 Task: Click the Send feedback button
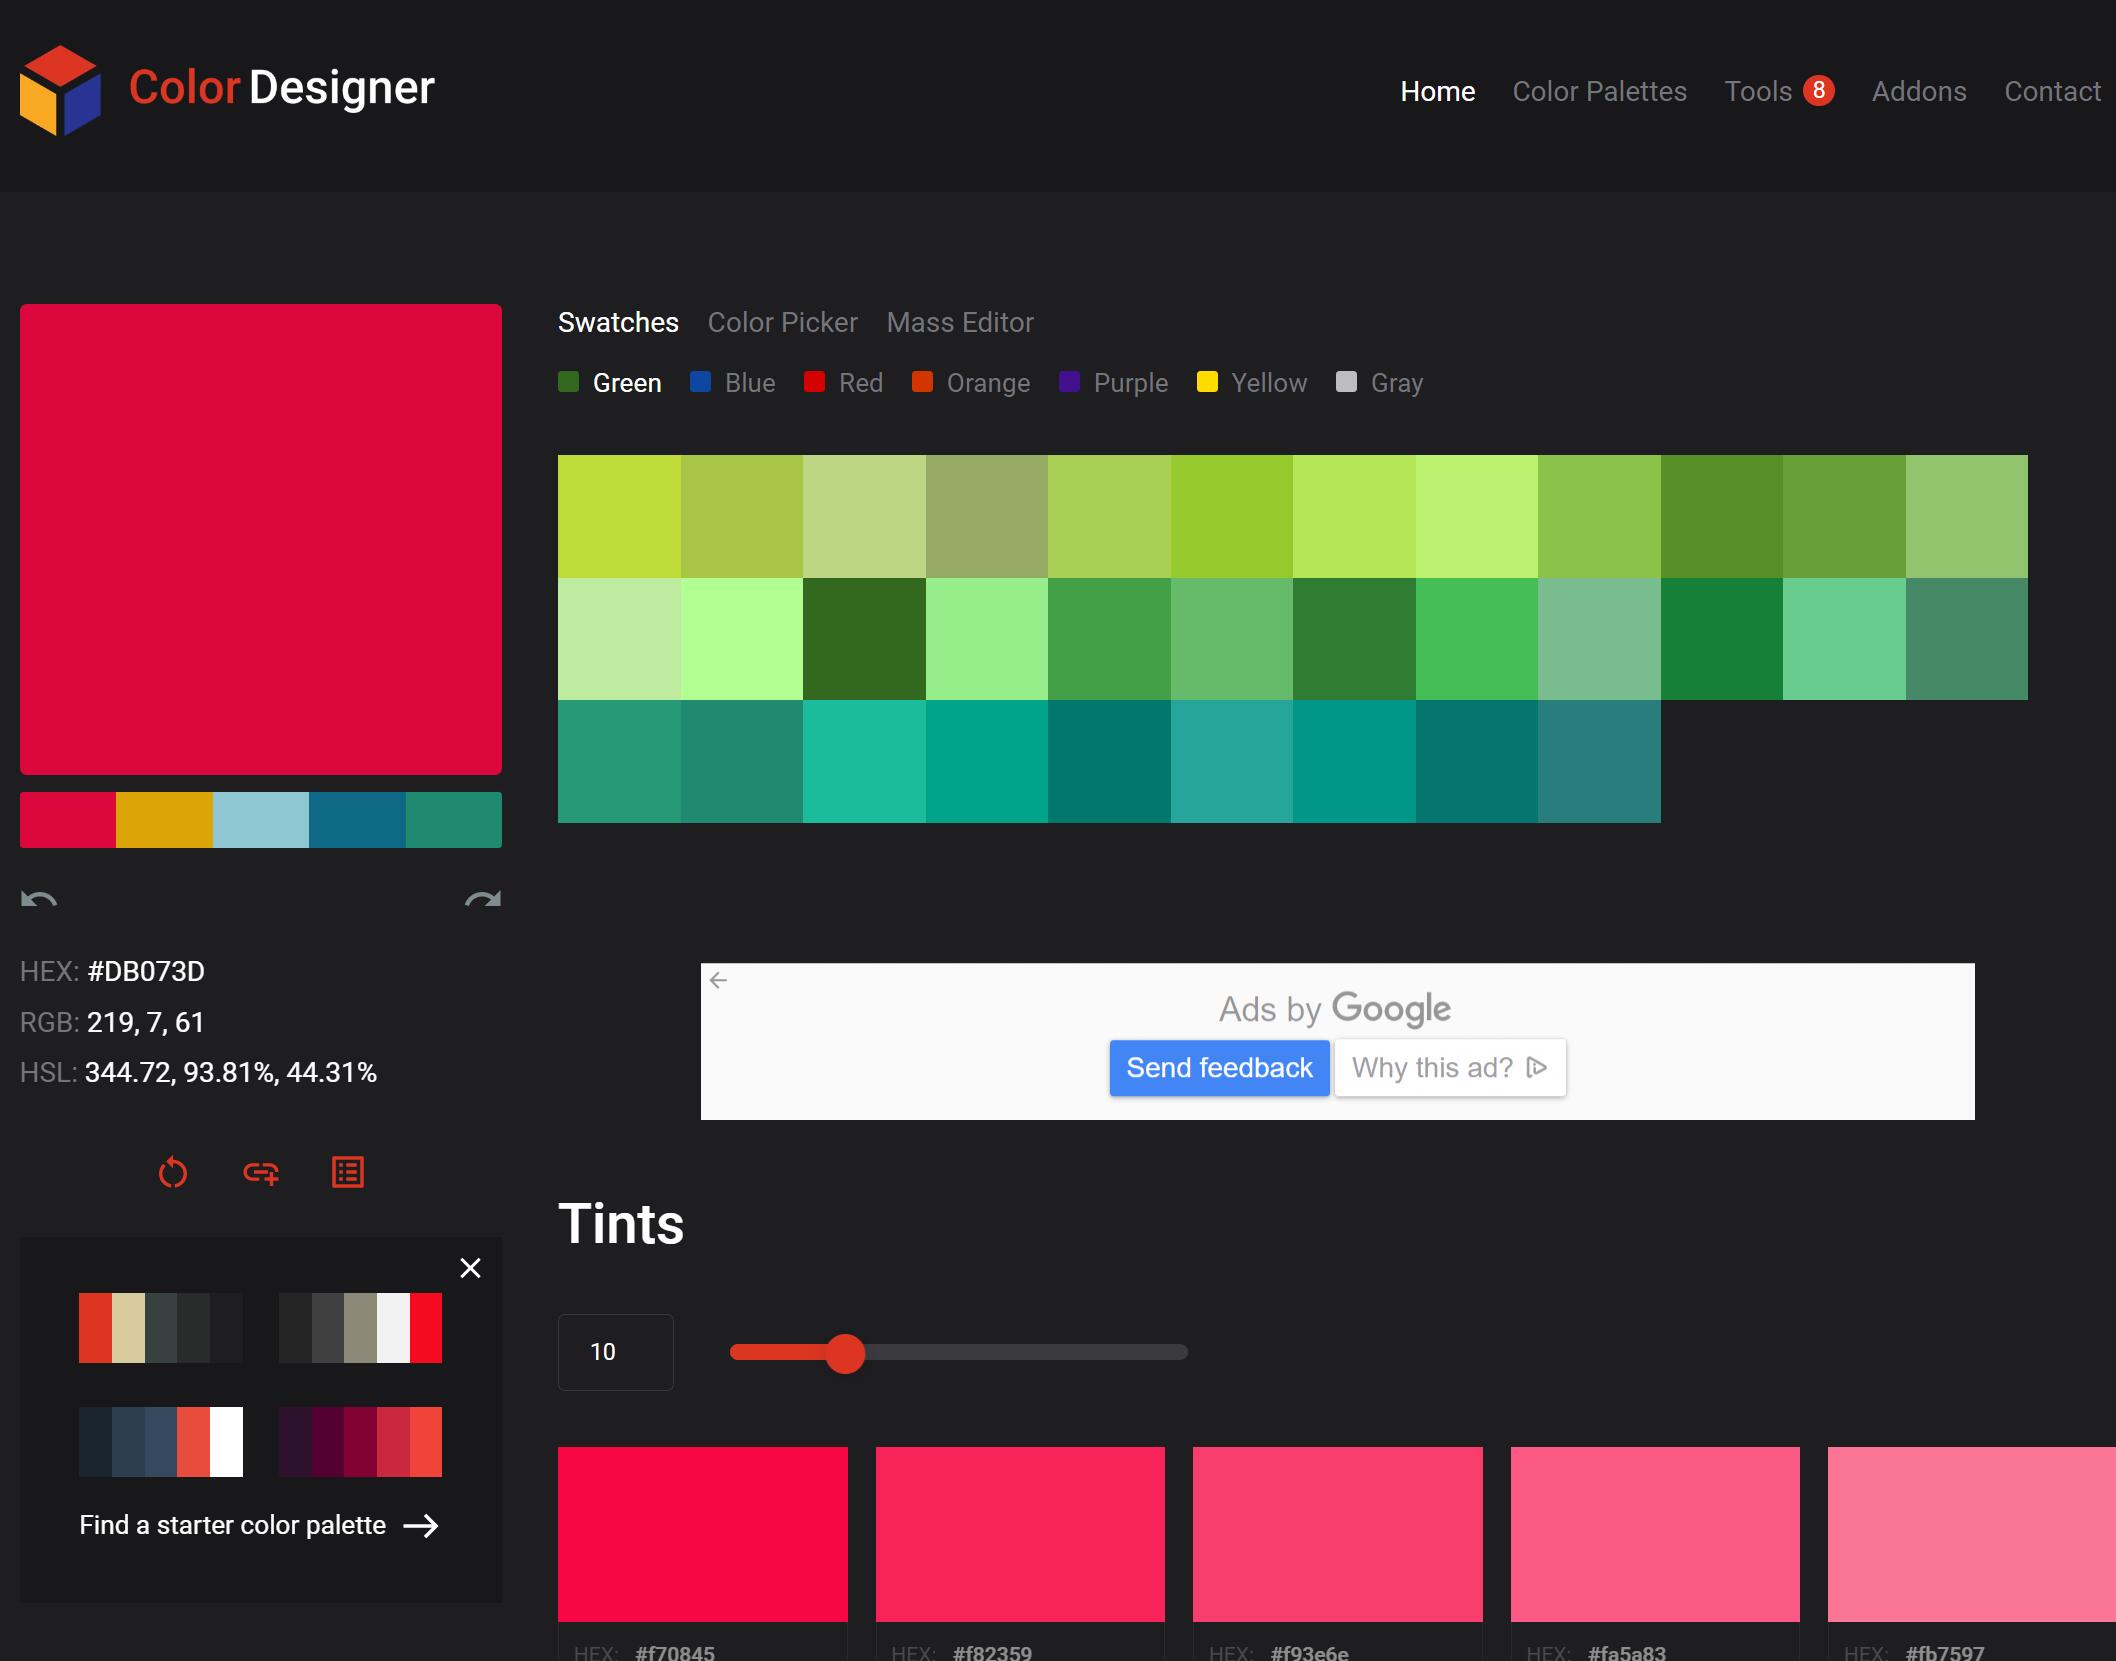1219,1068
